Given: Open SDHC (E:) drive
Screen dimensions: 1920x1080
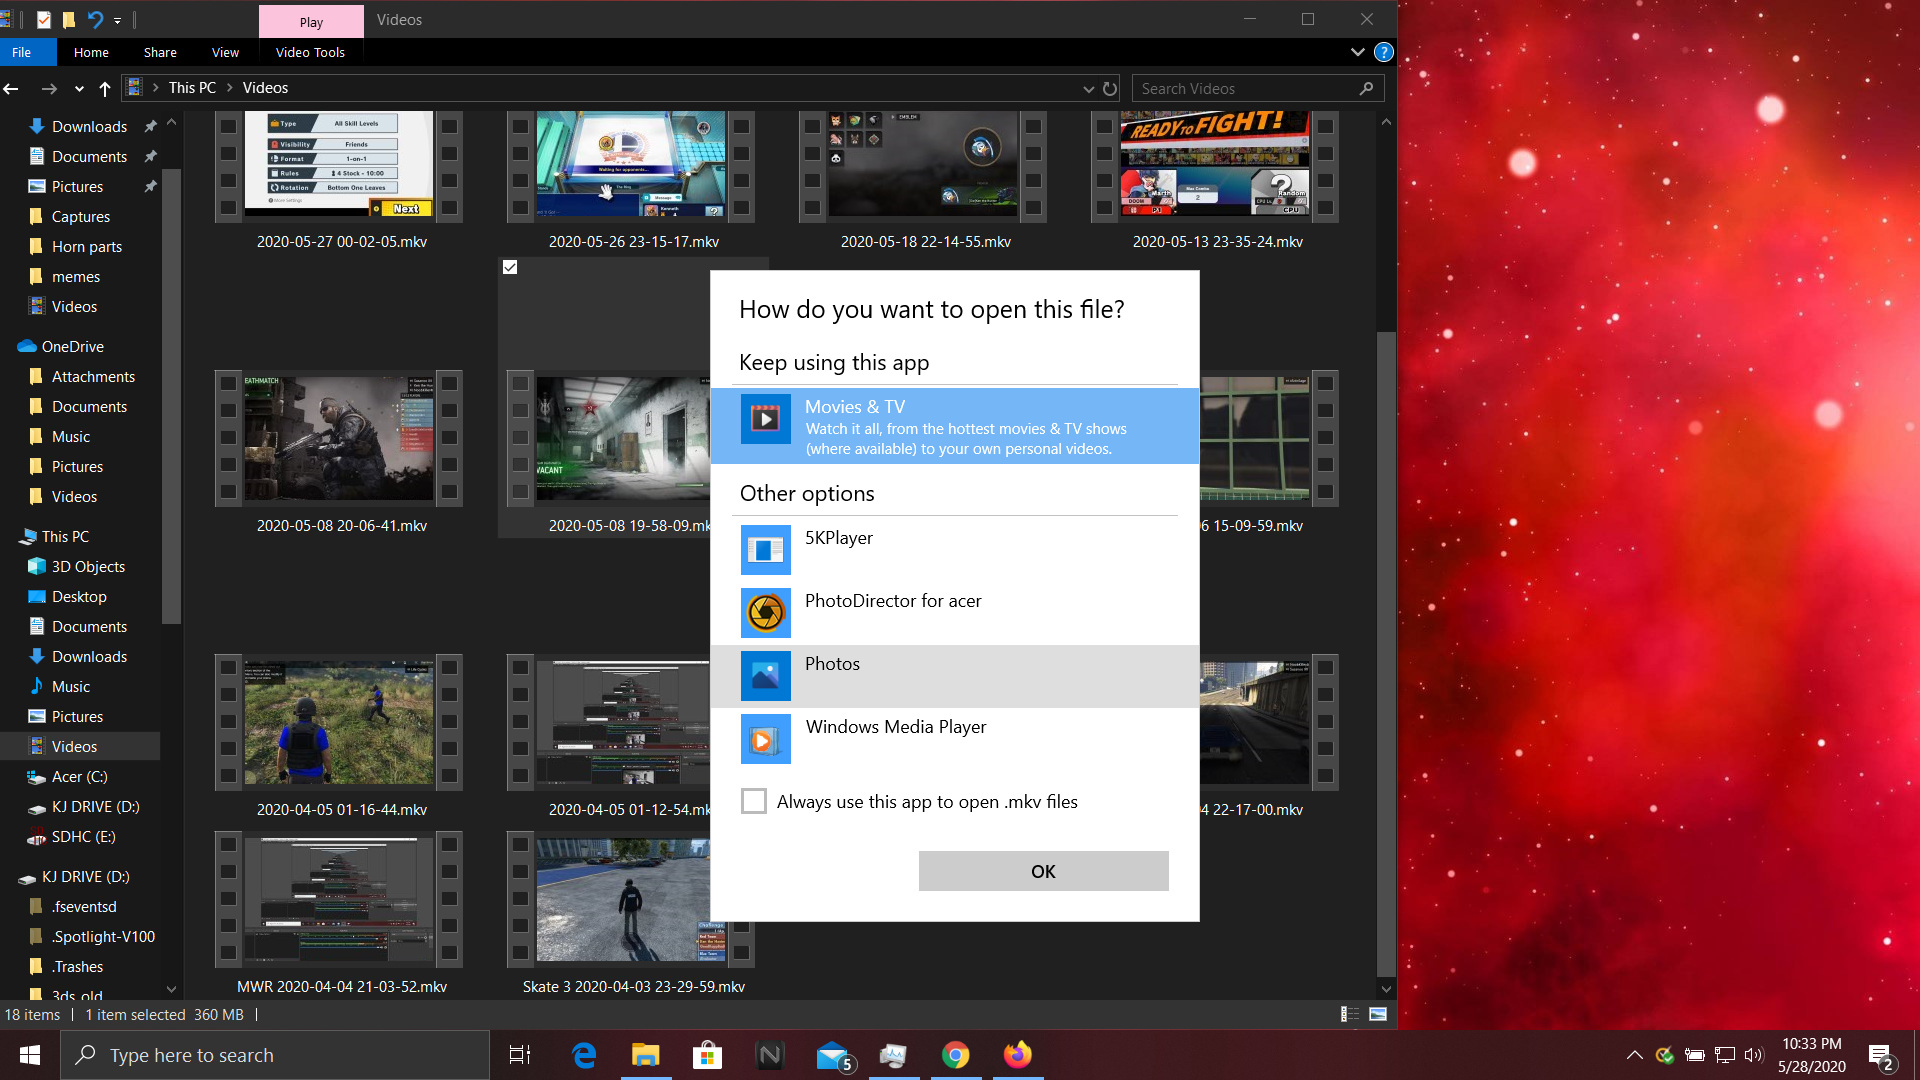Looking at the screenshot, I should pyautogui.click(x=83, y=836).
